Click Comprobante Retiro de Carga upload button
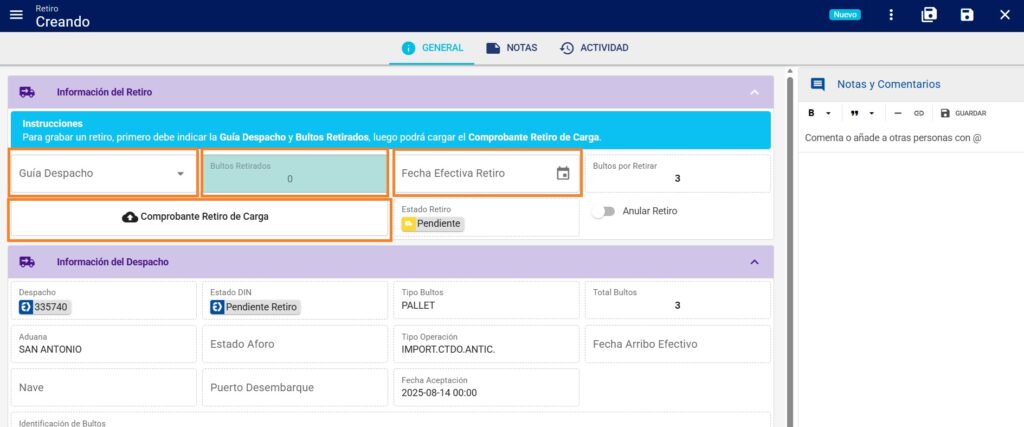 [x=196, y=216]
